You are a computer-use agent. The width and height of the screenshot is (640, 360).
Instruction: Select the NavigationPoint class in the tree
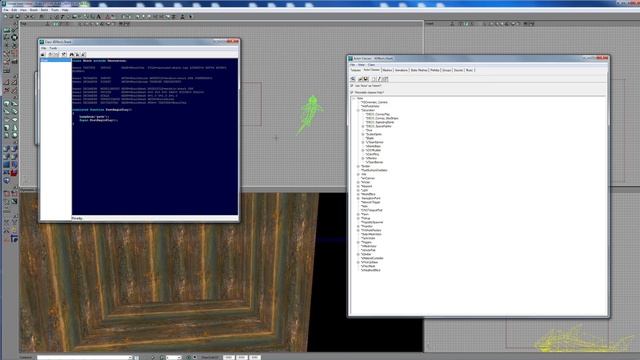371,198
